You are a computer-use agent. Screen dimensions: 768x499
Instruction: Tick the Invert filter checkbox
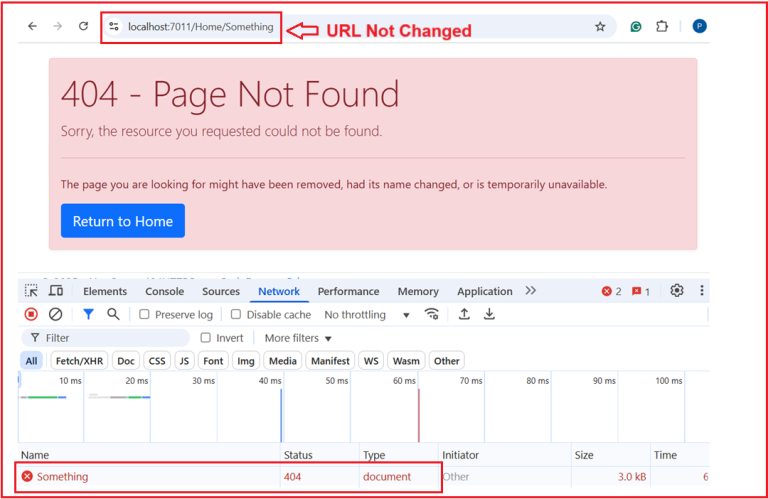pyautogui.click(x=206, y=338)
